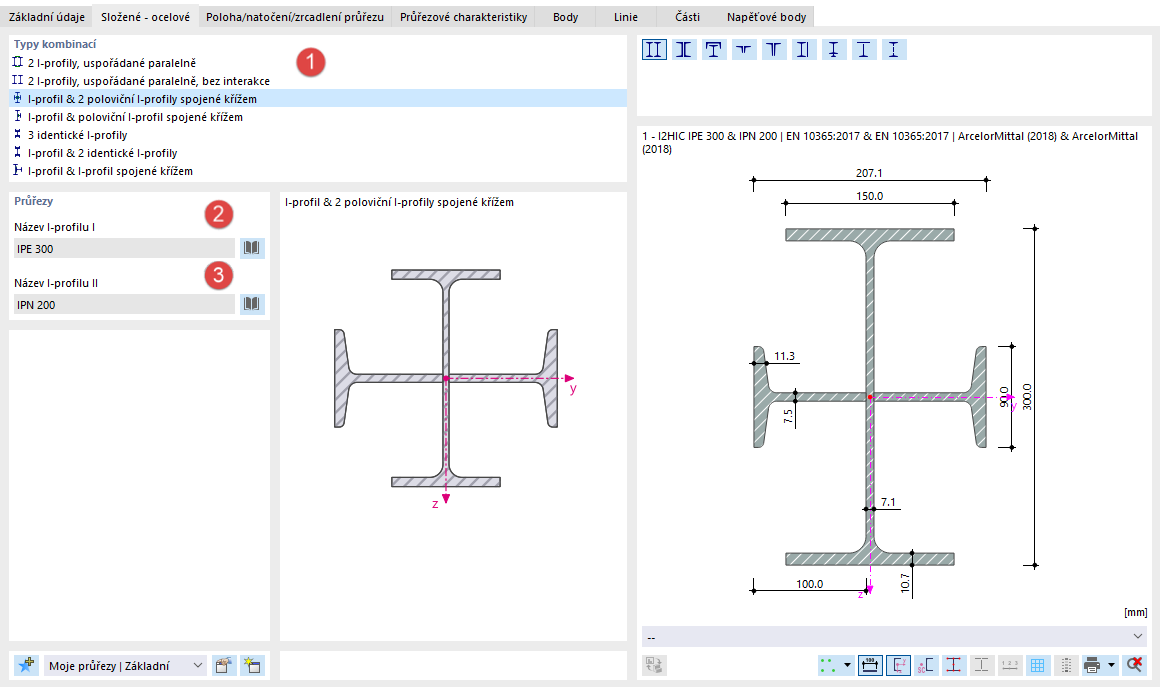Viewport: 1160px width, 687px height.
Task: Click the grayed dotted column icon
Action: pyautogui.click(x=1066, y=665)
